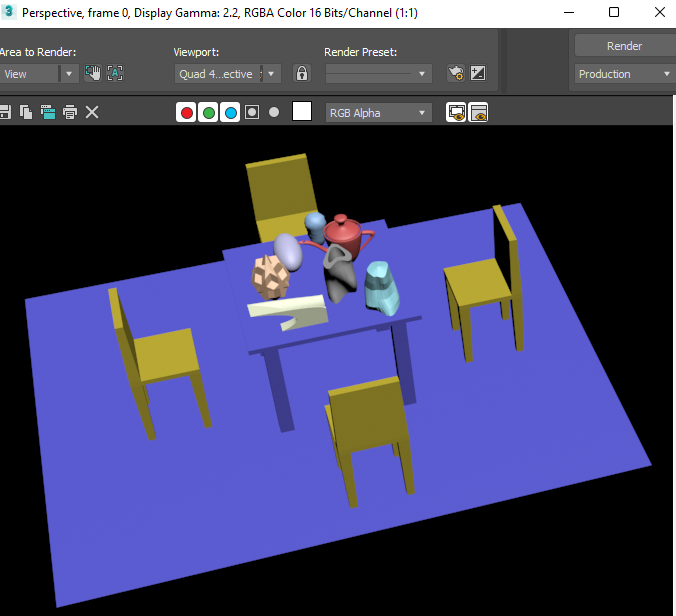Toggle UI overlay display icon
676x616 pixels.
[x=456, y=113]
